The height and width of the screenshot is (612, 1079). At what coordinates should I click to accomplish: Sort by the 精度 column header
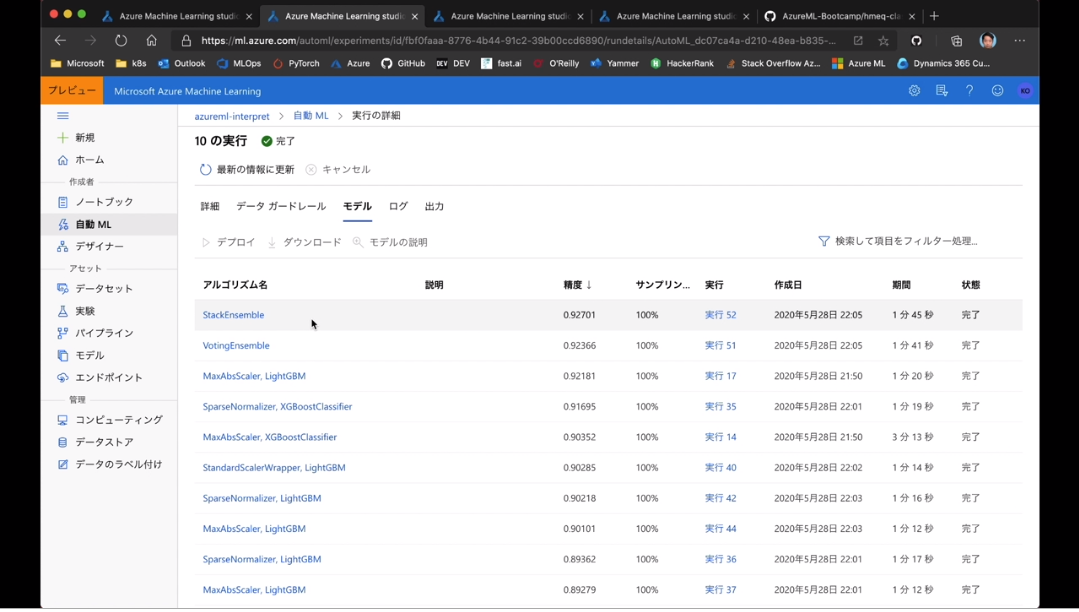click(x=577, y=285)
